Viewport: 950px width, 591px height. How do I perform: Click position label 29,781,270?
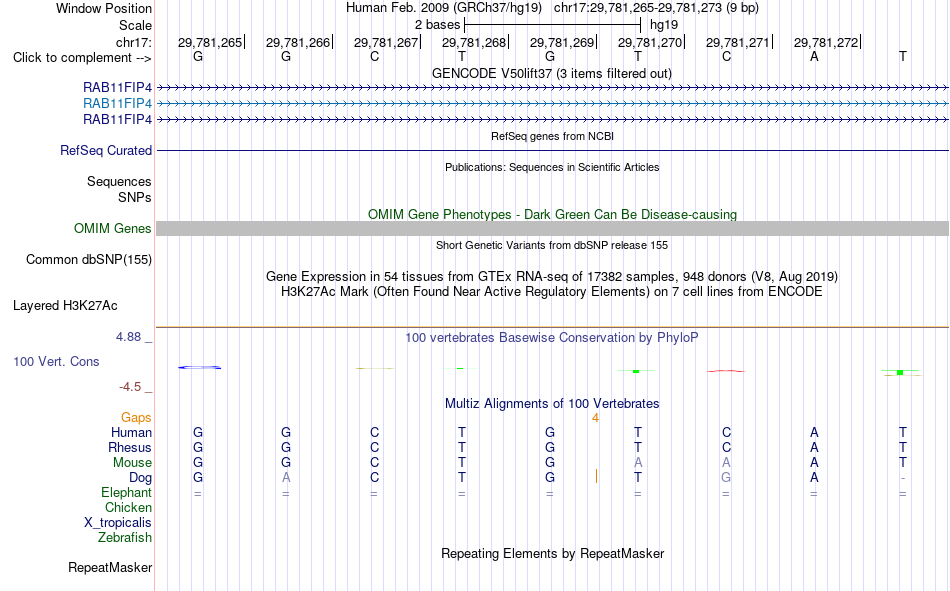[x=649, y=42]
